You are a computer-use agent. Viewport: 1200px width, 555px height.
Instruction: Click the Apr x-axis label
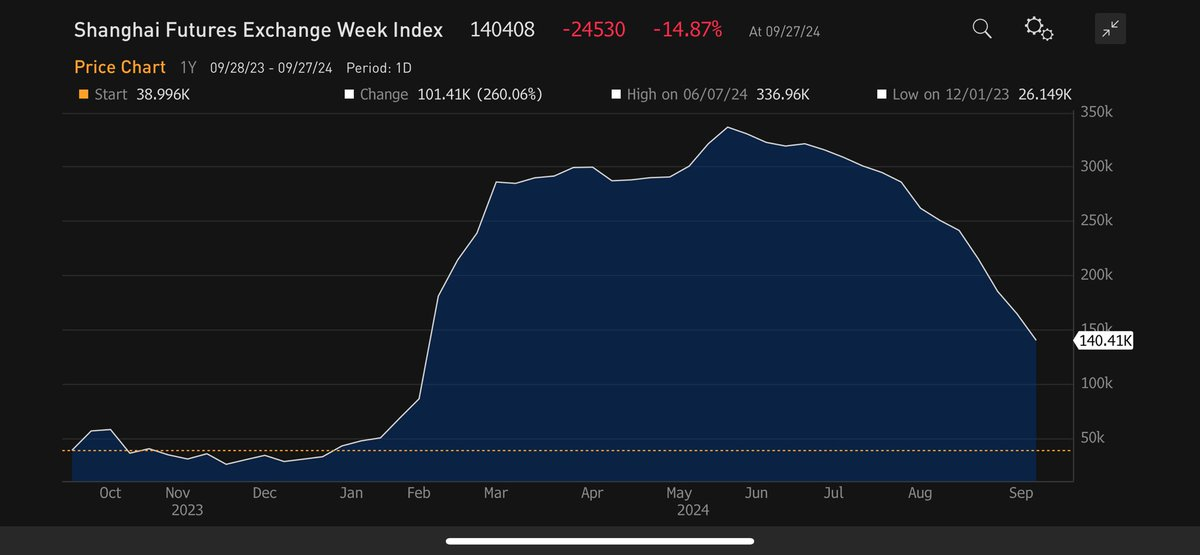592,493
